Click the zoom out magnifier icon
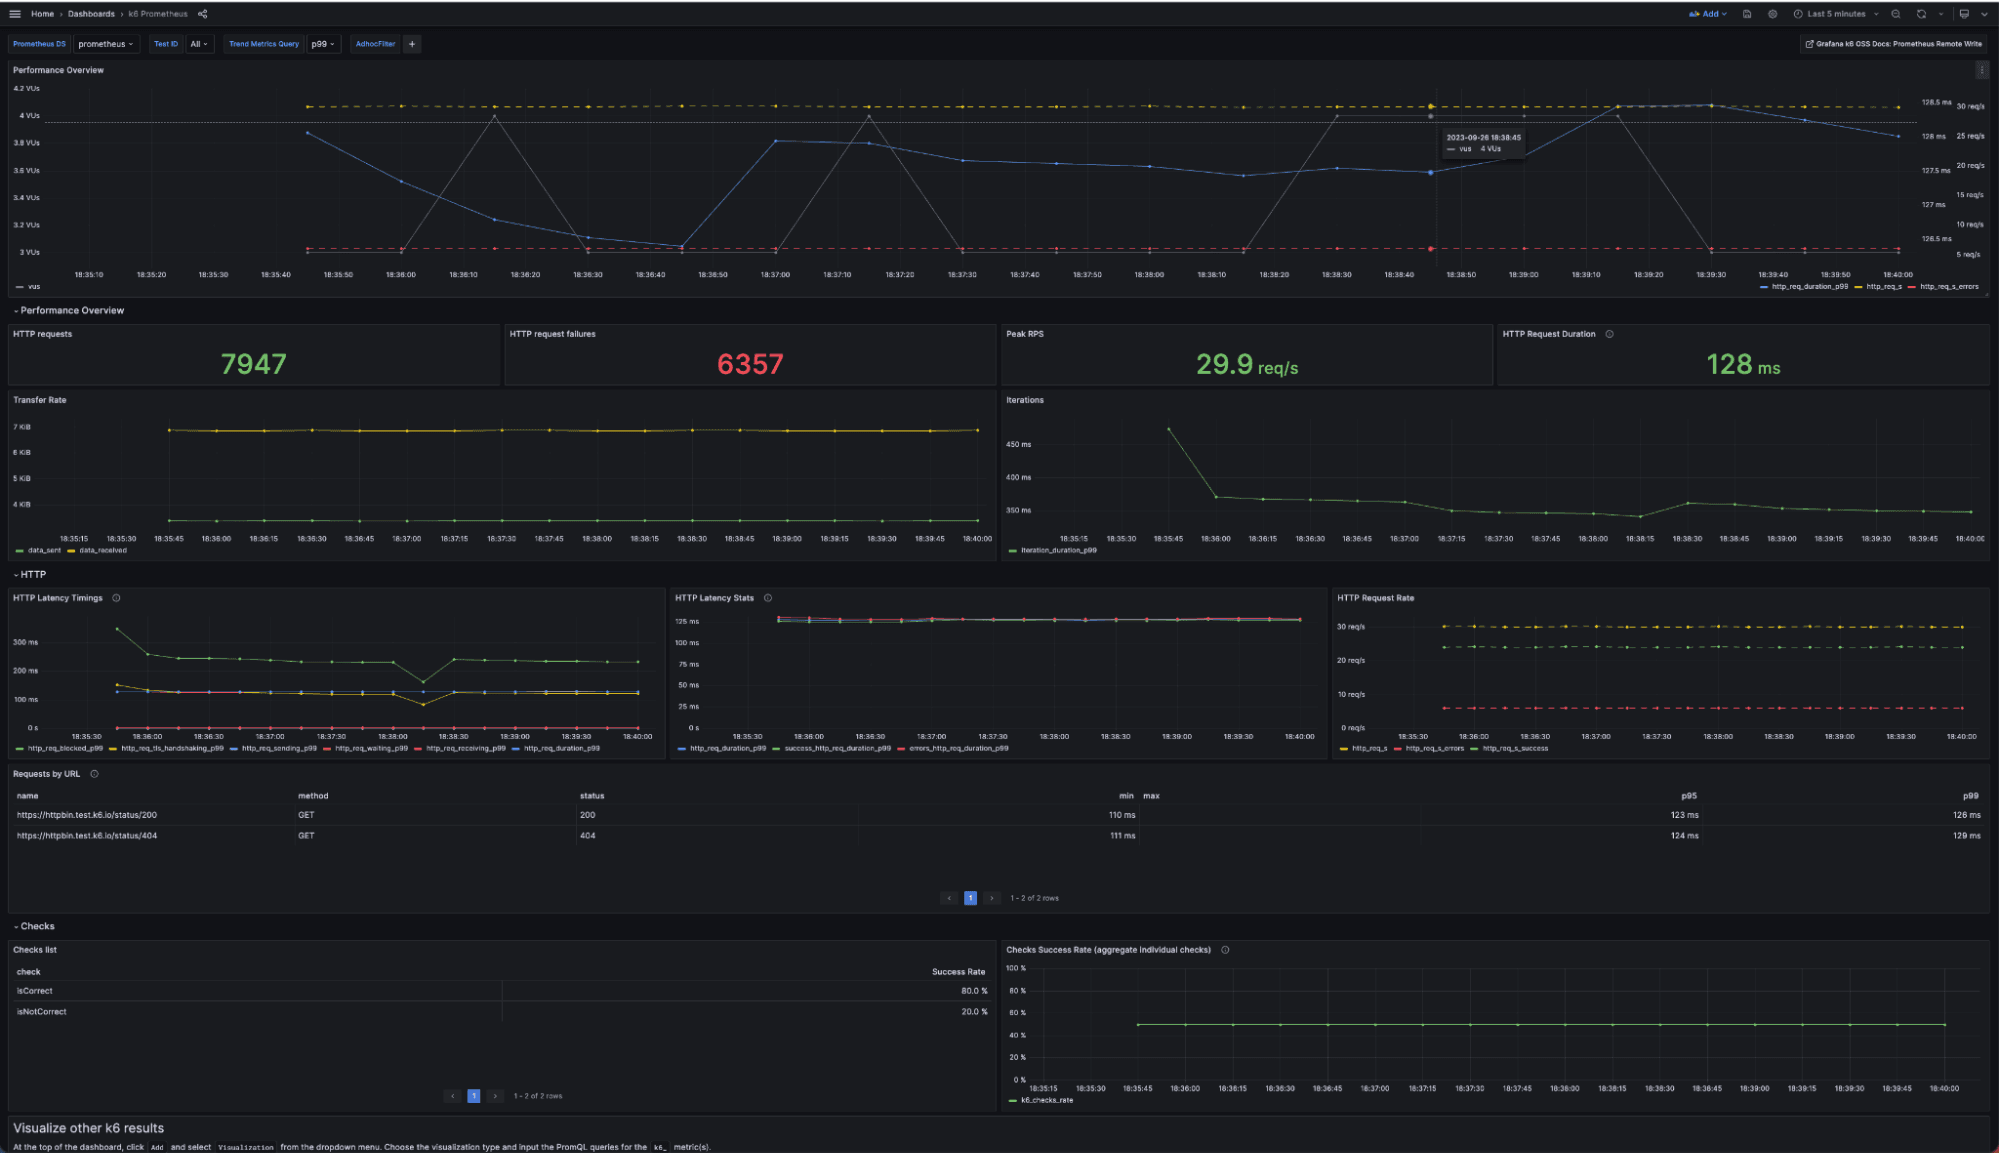The width and height of the screenshot is (1999, 1153). 1896,14
